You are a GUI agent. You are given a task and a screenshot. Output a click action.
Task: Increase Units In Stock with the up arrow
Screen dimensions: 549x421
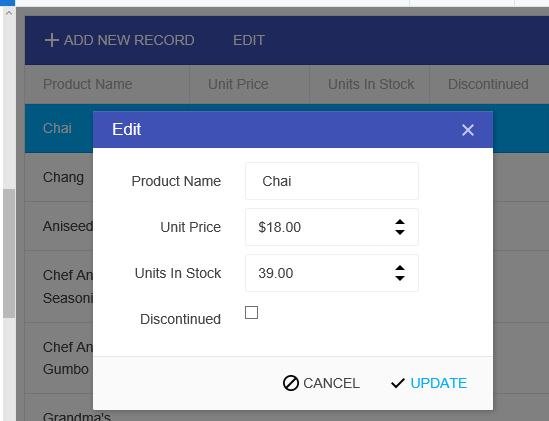pyautogui.click(x=400, y=268)
